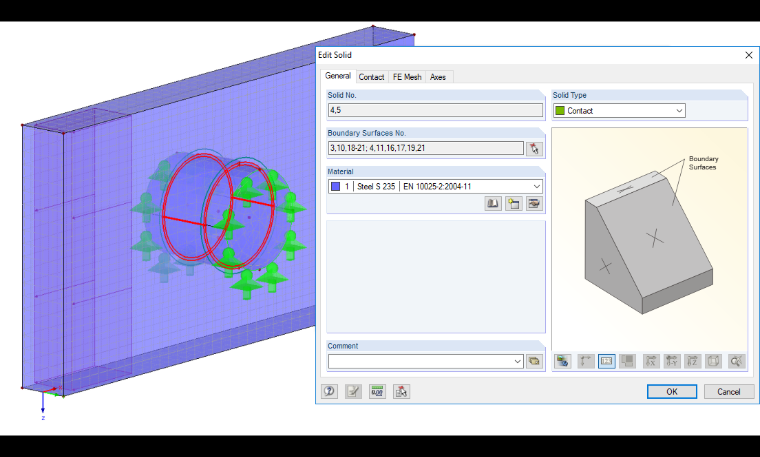The height and width of the screenshot is (457, 760).
Task: Click the zoom magnifier icon under the preview
Action: 736,361
